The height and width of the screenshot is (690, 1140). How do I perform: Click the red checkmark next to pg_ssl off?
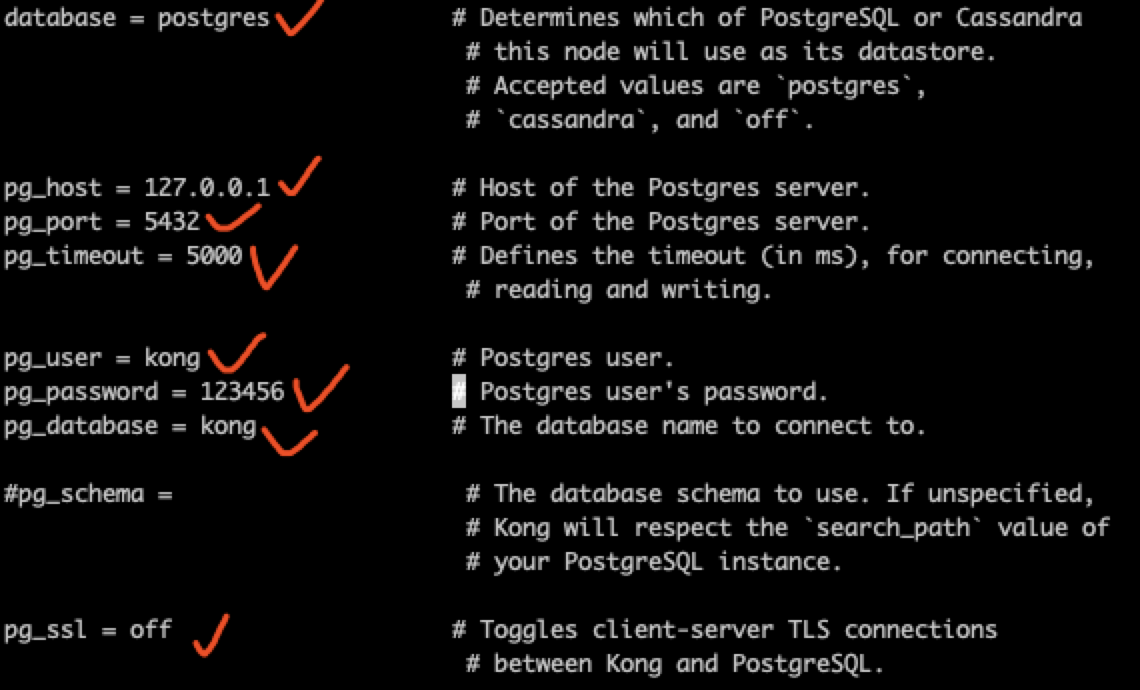(211, 635)
